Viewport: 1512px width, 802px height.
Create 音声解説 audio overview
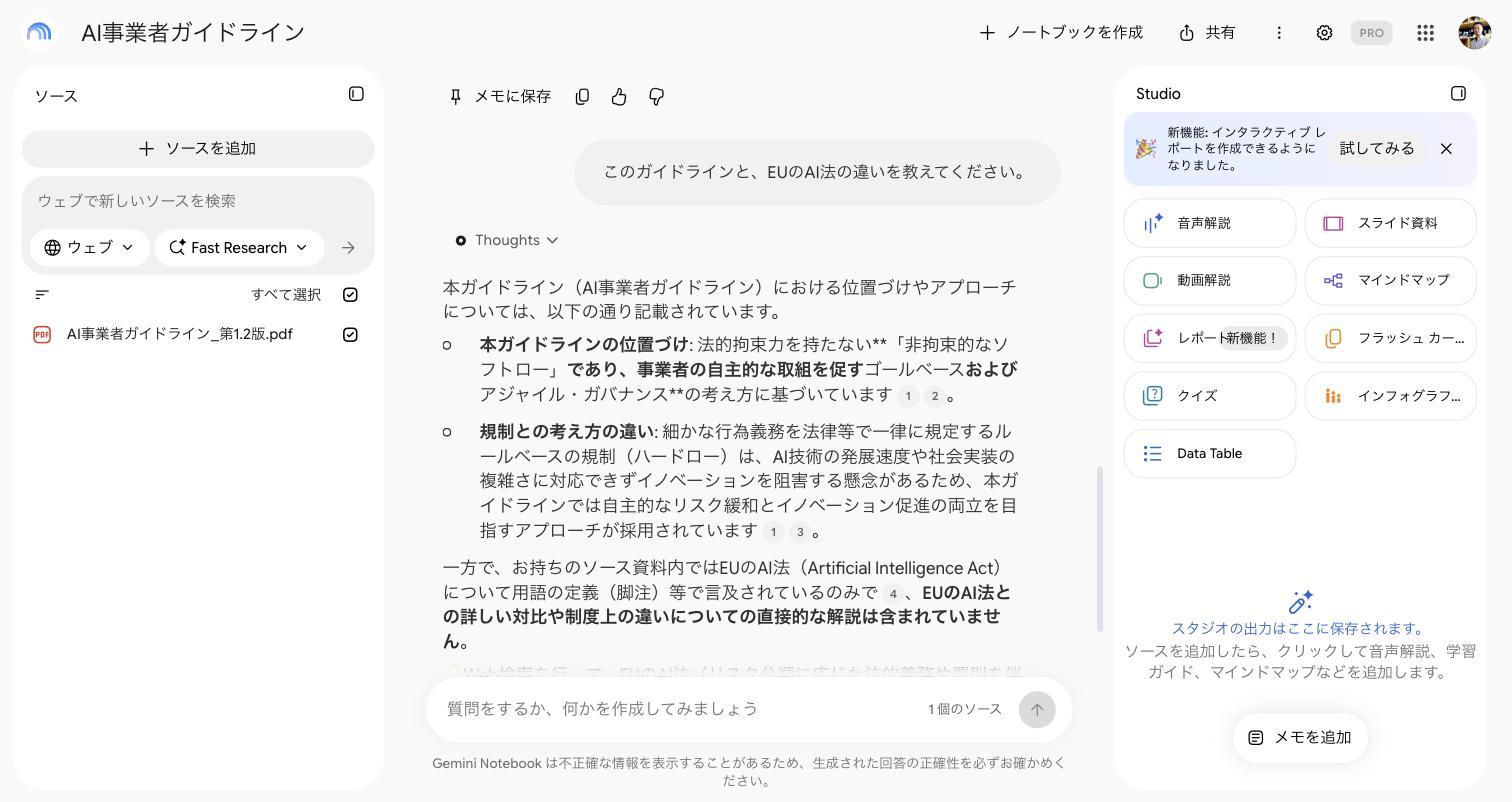[1210, 223]
